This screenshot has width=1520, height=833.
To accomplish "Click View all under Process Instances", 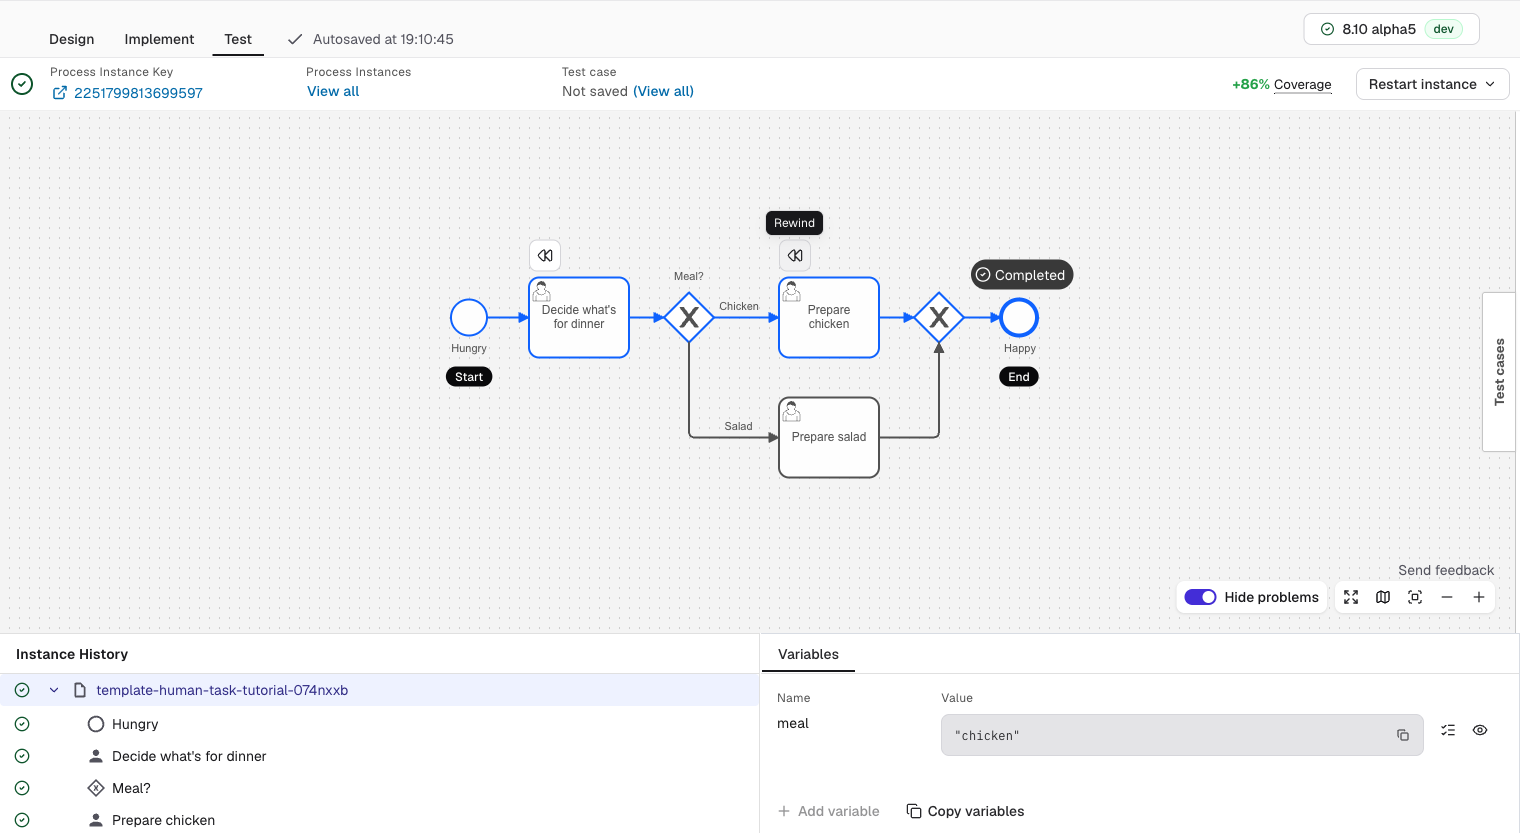I will [x=333, y=91].
